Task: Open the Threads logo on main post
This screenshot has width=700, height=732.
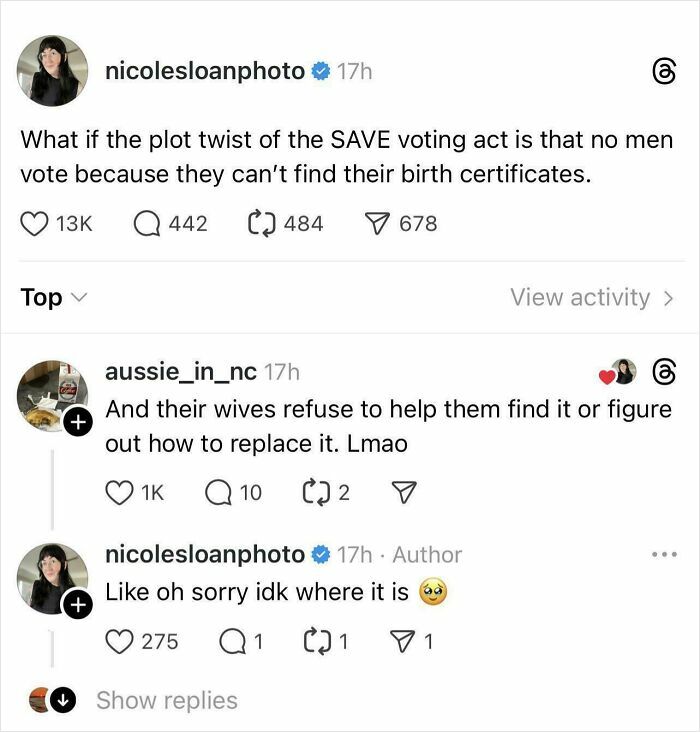Action: tap(662, 72)
